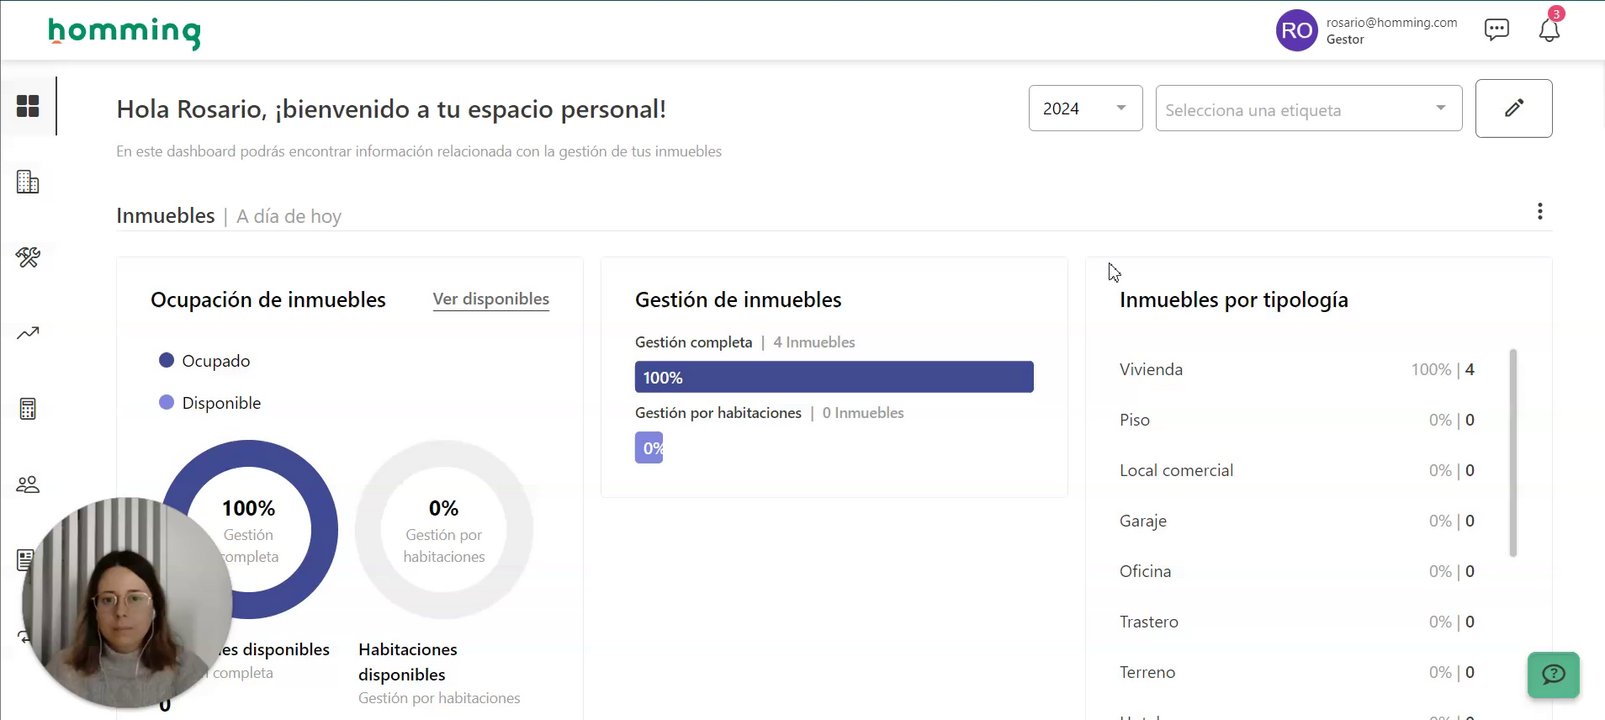Image resolution: width=1605 pixels, height=720 pixels.
Task: Open the calculator icon in sidebar
Action: tap(28, 409)
